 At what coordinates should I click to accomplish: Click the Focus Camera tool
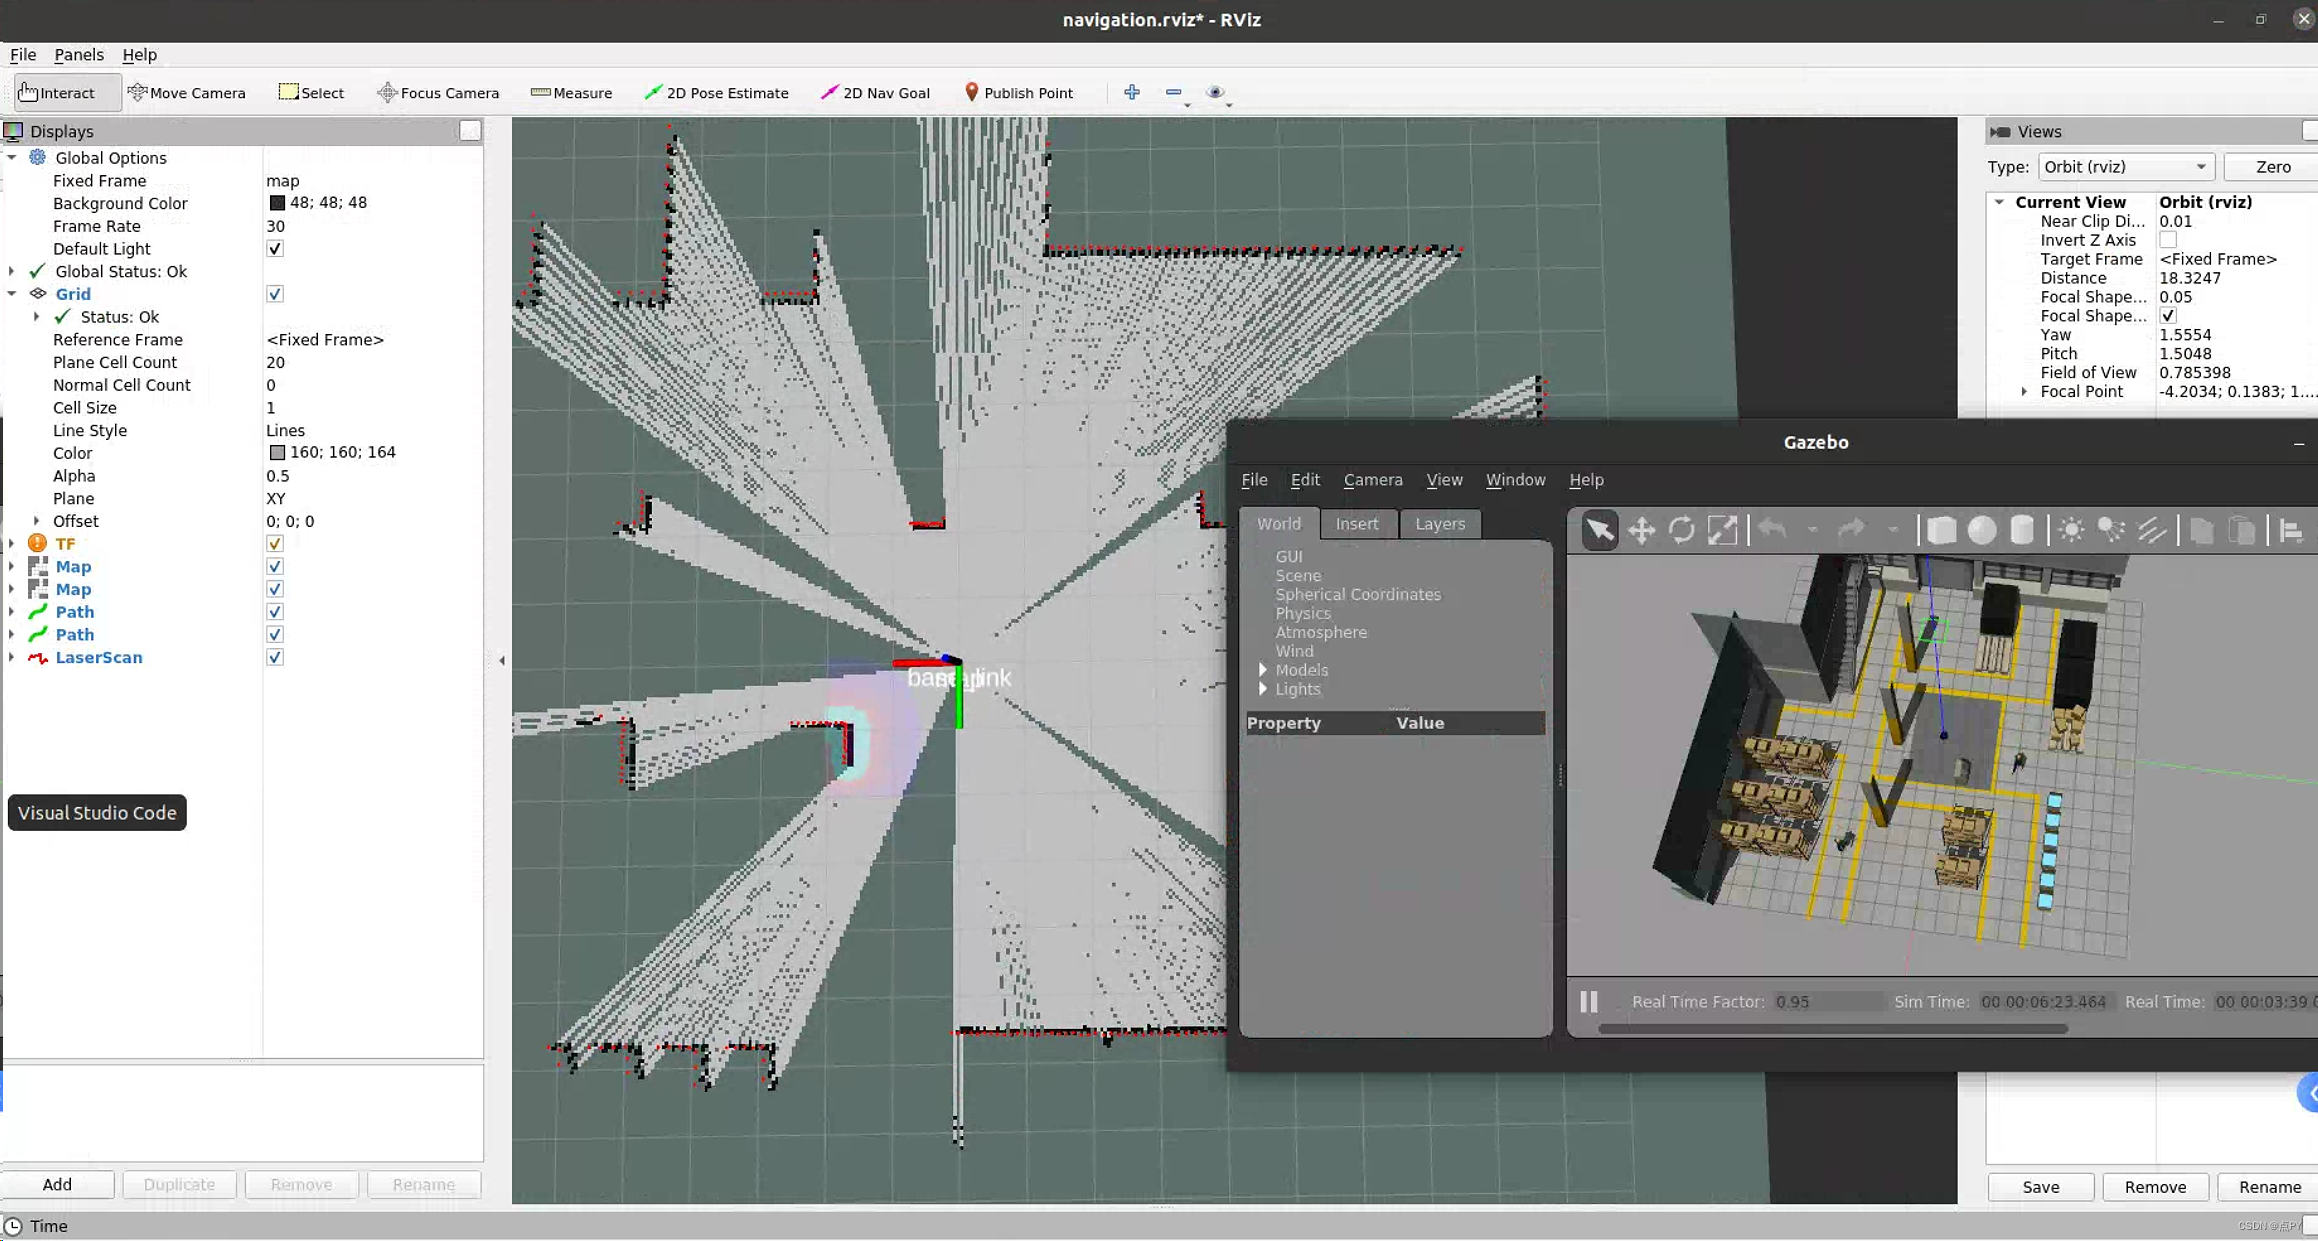tap(437, 92)
